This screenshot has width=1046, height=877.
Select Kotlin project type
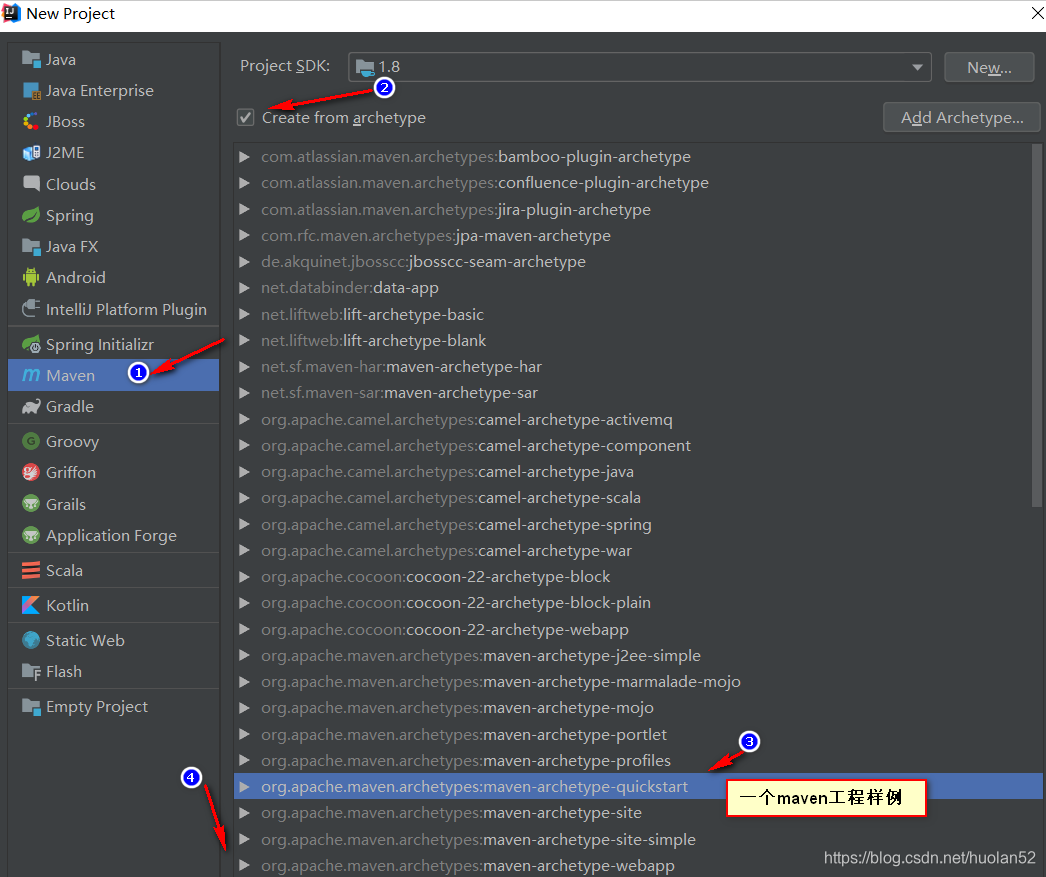[114, 605]
